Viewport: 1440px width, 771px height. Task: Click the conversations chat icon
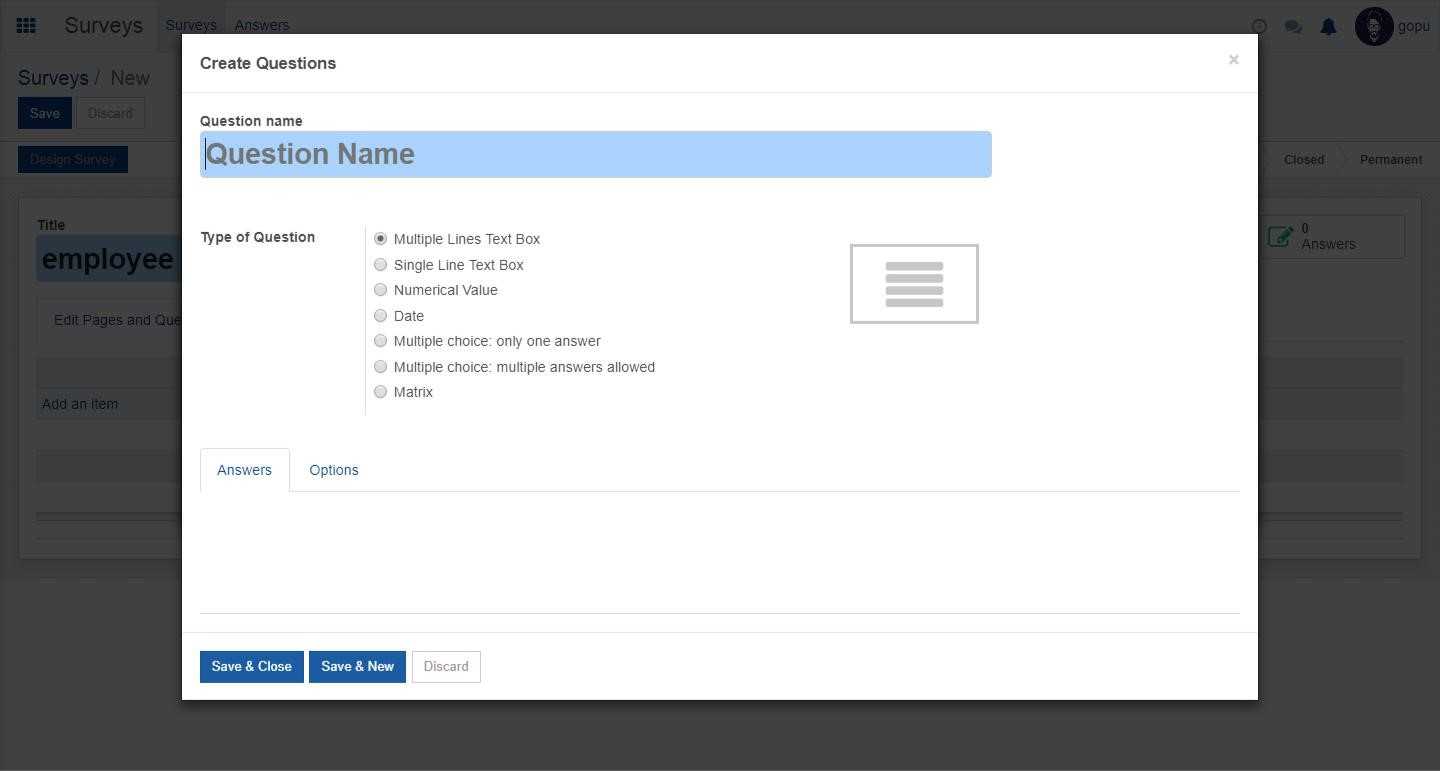pyautogui.click(x=1293, y=27)
